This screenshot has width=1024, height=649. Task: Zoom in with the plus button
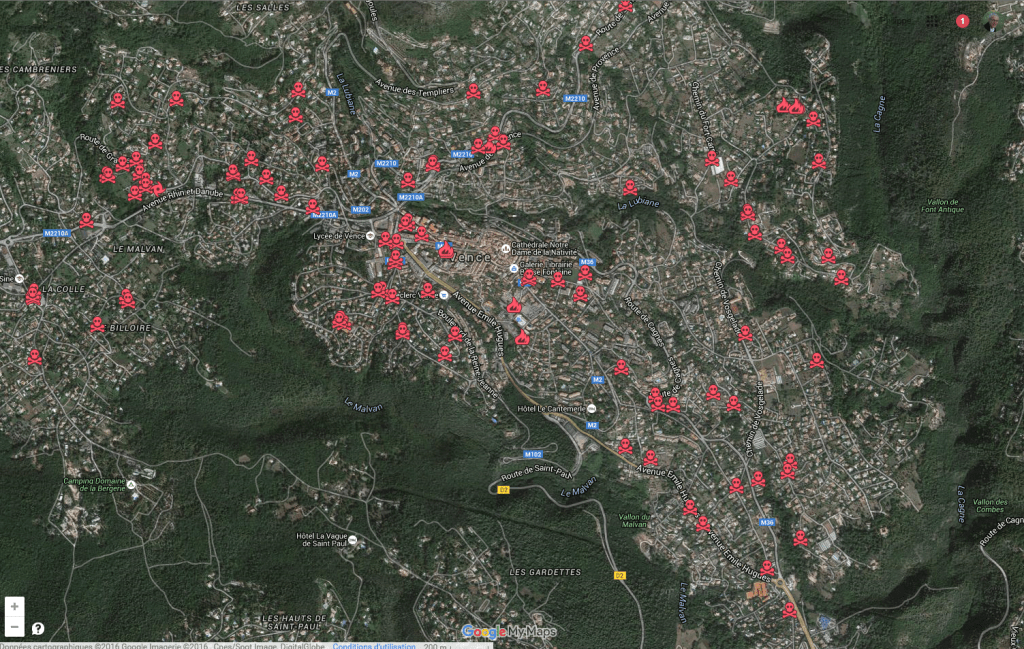pos(14,607)
